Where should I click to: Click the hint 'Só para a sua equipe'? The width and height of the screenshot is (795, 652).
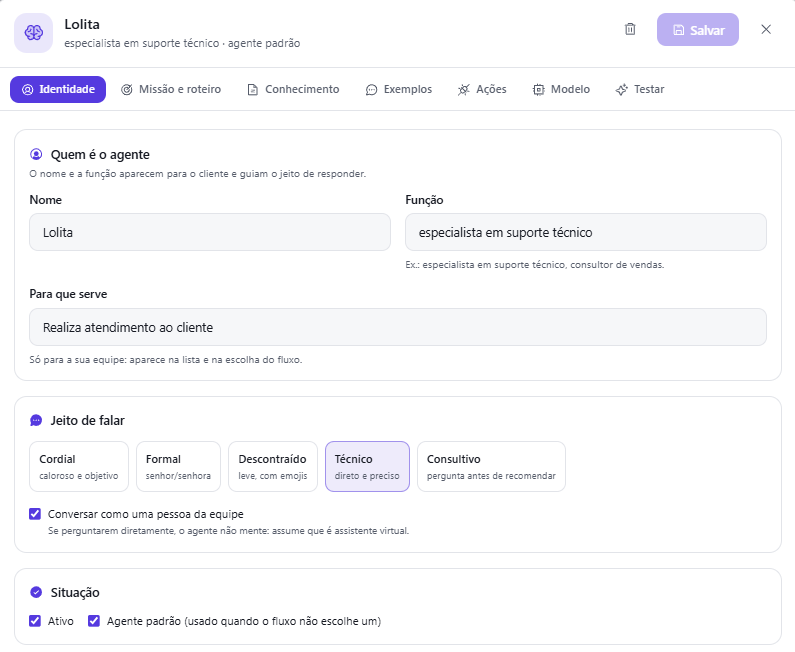click(x=78, y=360)
